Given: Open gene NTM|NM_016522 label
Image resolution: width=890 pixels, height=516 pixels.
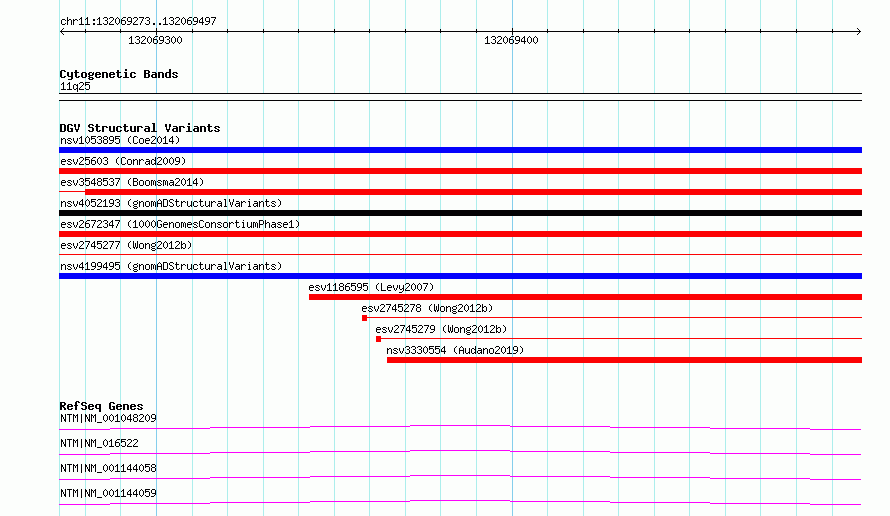Looking at the screenshot, I should [x=99, y=443].
